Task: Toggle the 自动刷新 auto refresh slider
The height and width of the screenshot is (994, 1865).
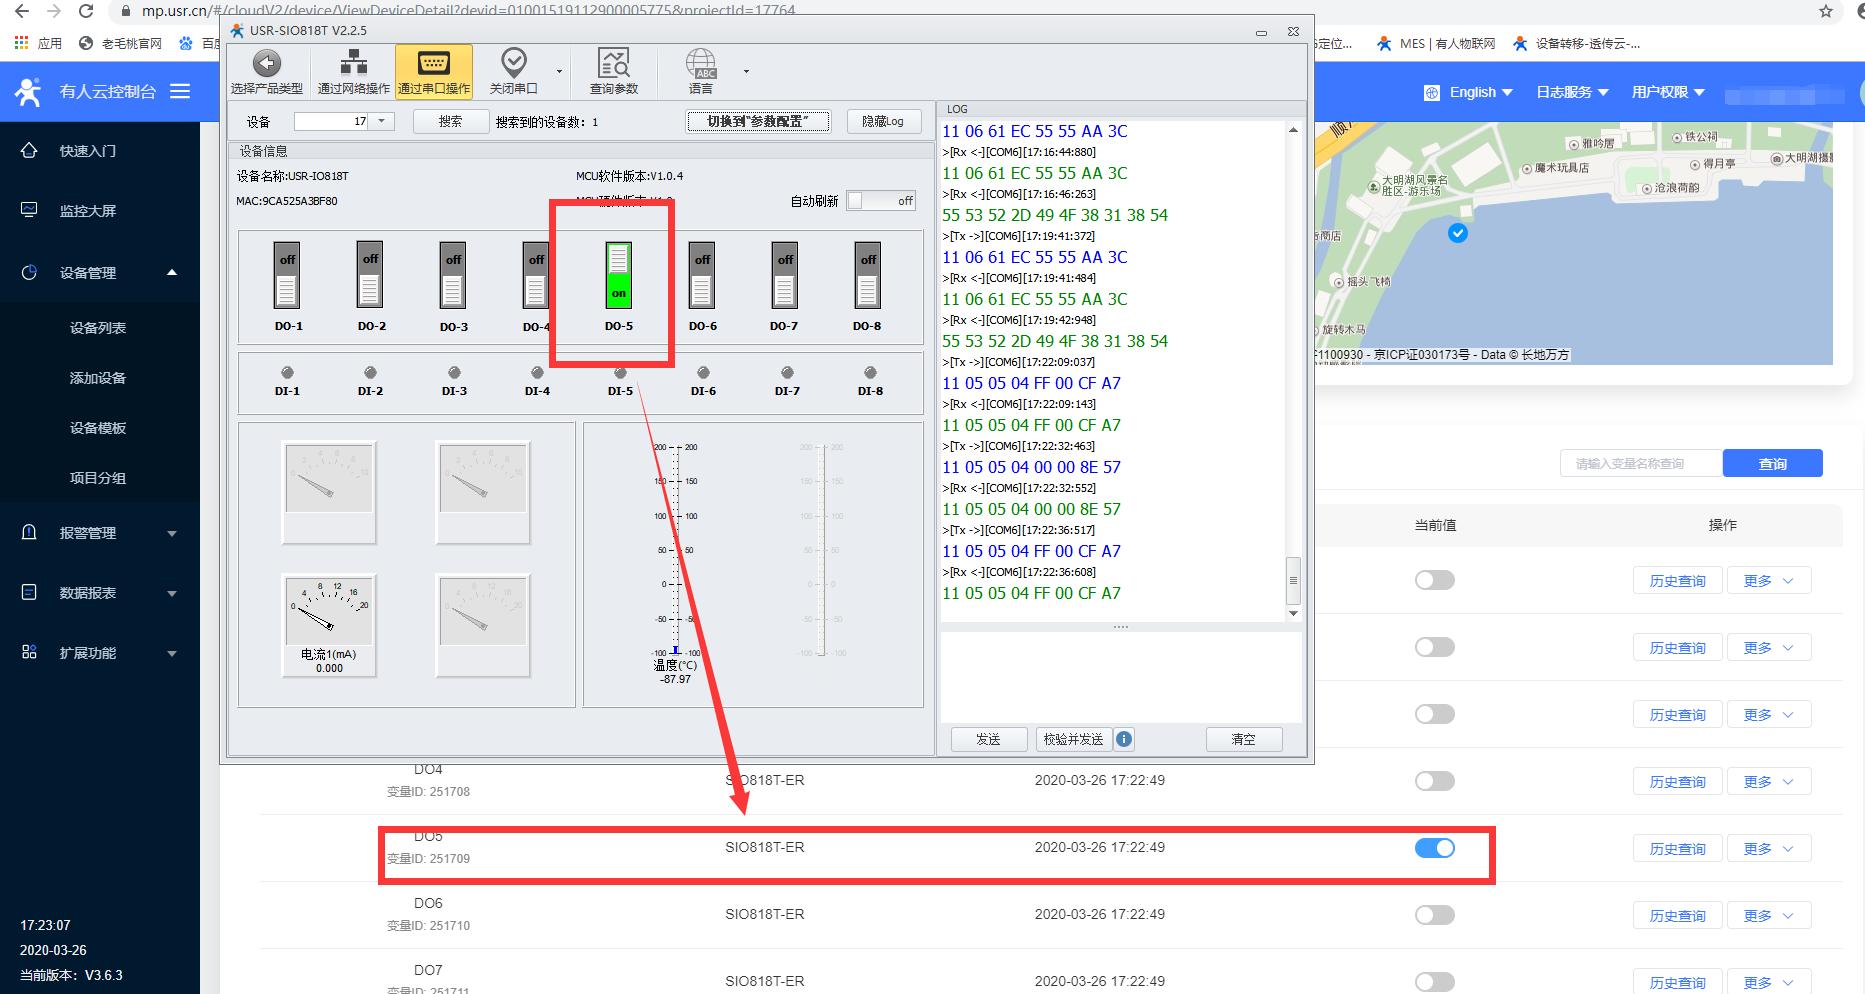Action: tap(880, 201)
